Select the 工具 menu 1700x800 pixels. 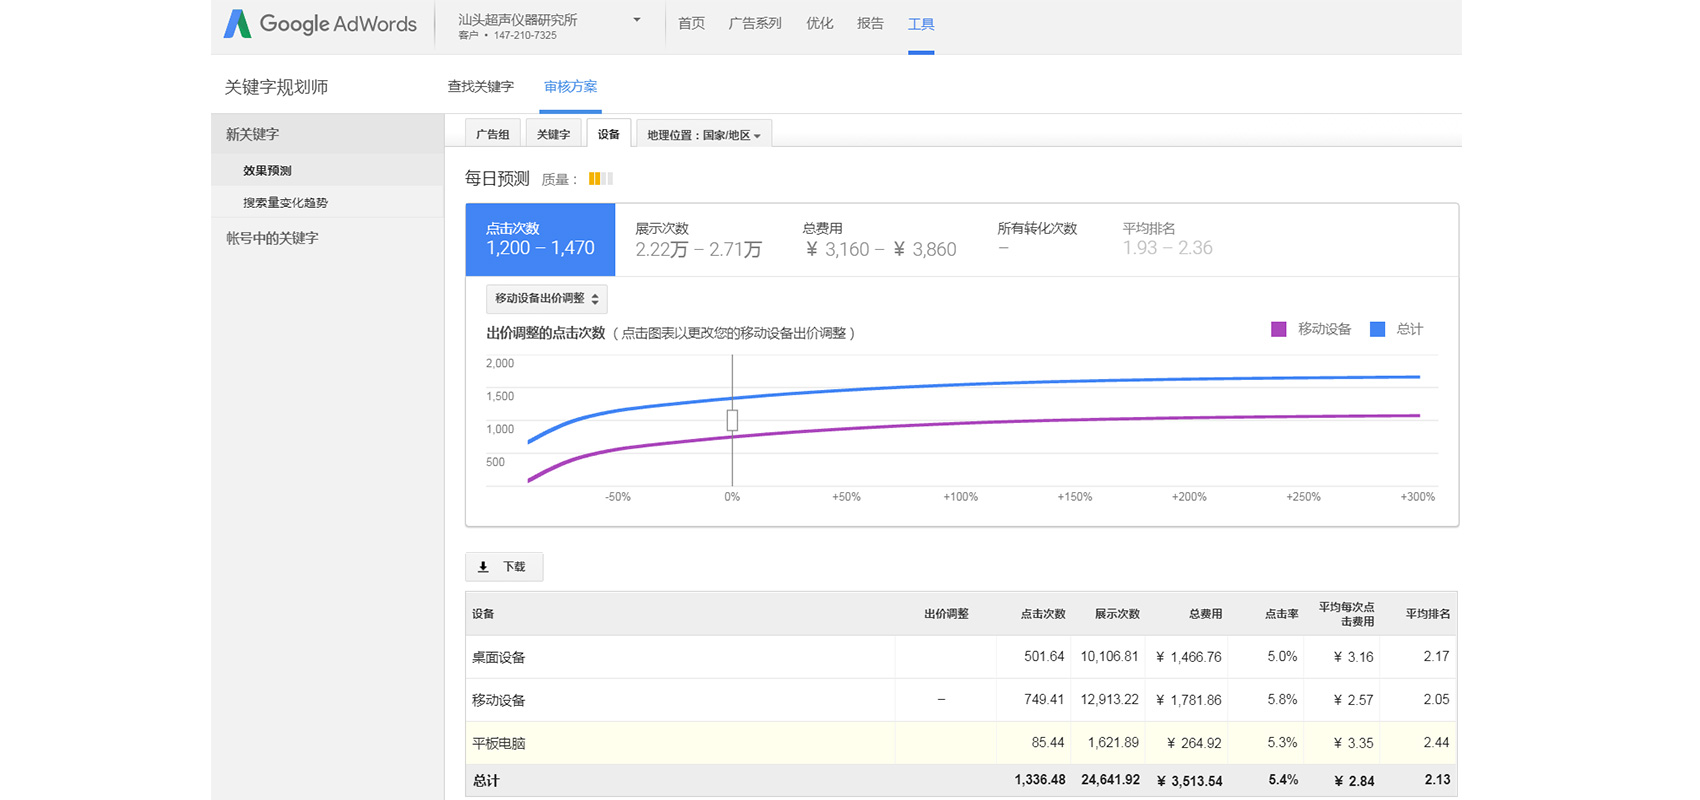click(x=921, y=24)
